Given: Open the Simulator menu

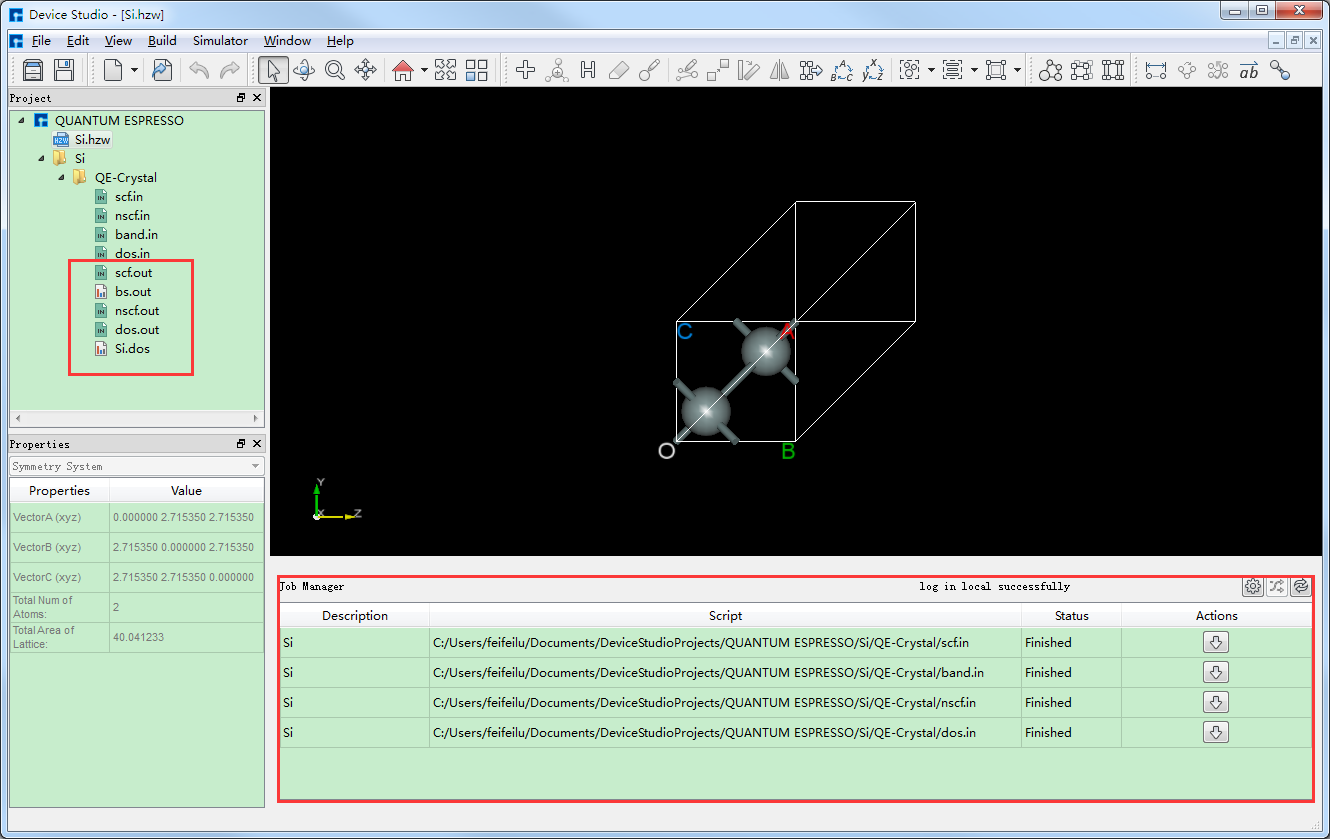Looking at the screenshot, I should click(220, 41).
